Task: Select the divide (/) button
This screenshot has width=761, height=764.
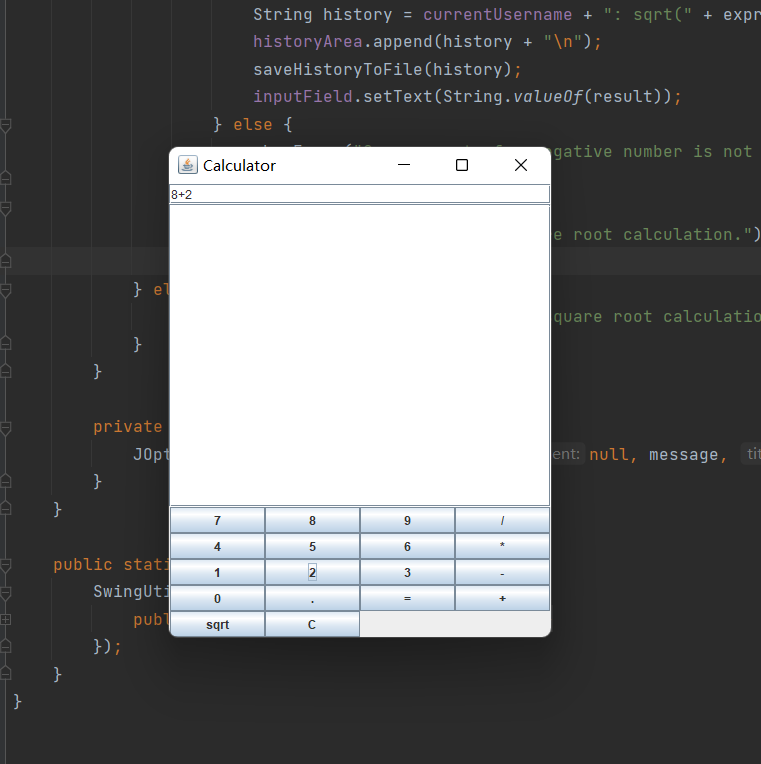Action: coord(502,520)
